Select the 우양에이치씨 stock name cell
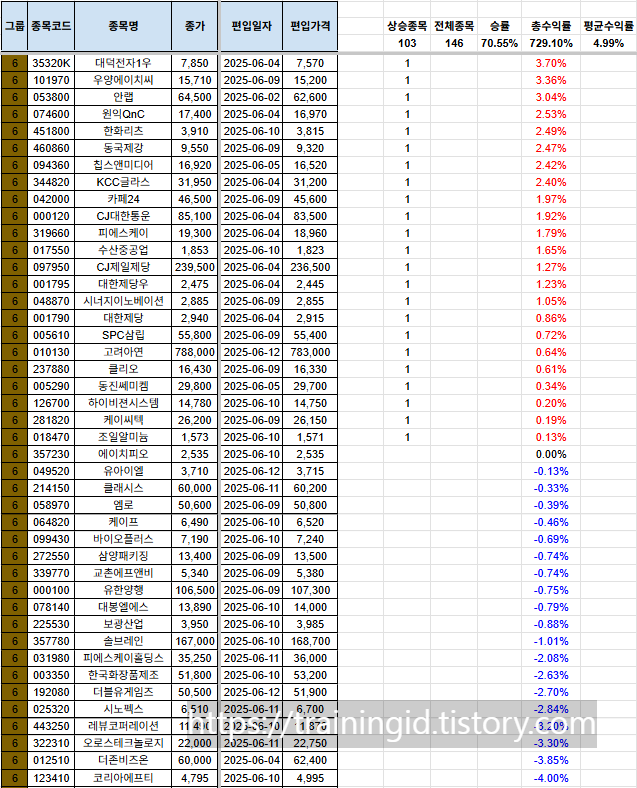637x788 pixels. (123, 80)
